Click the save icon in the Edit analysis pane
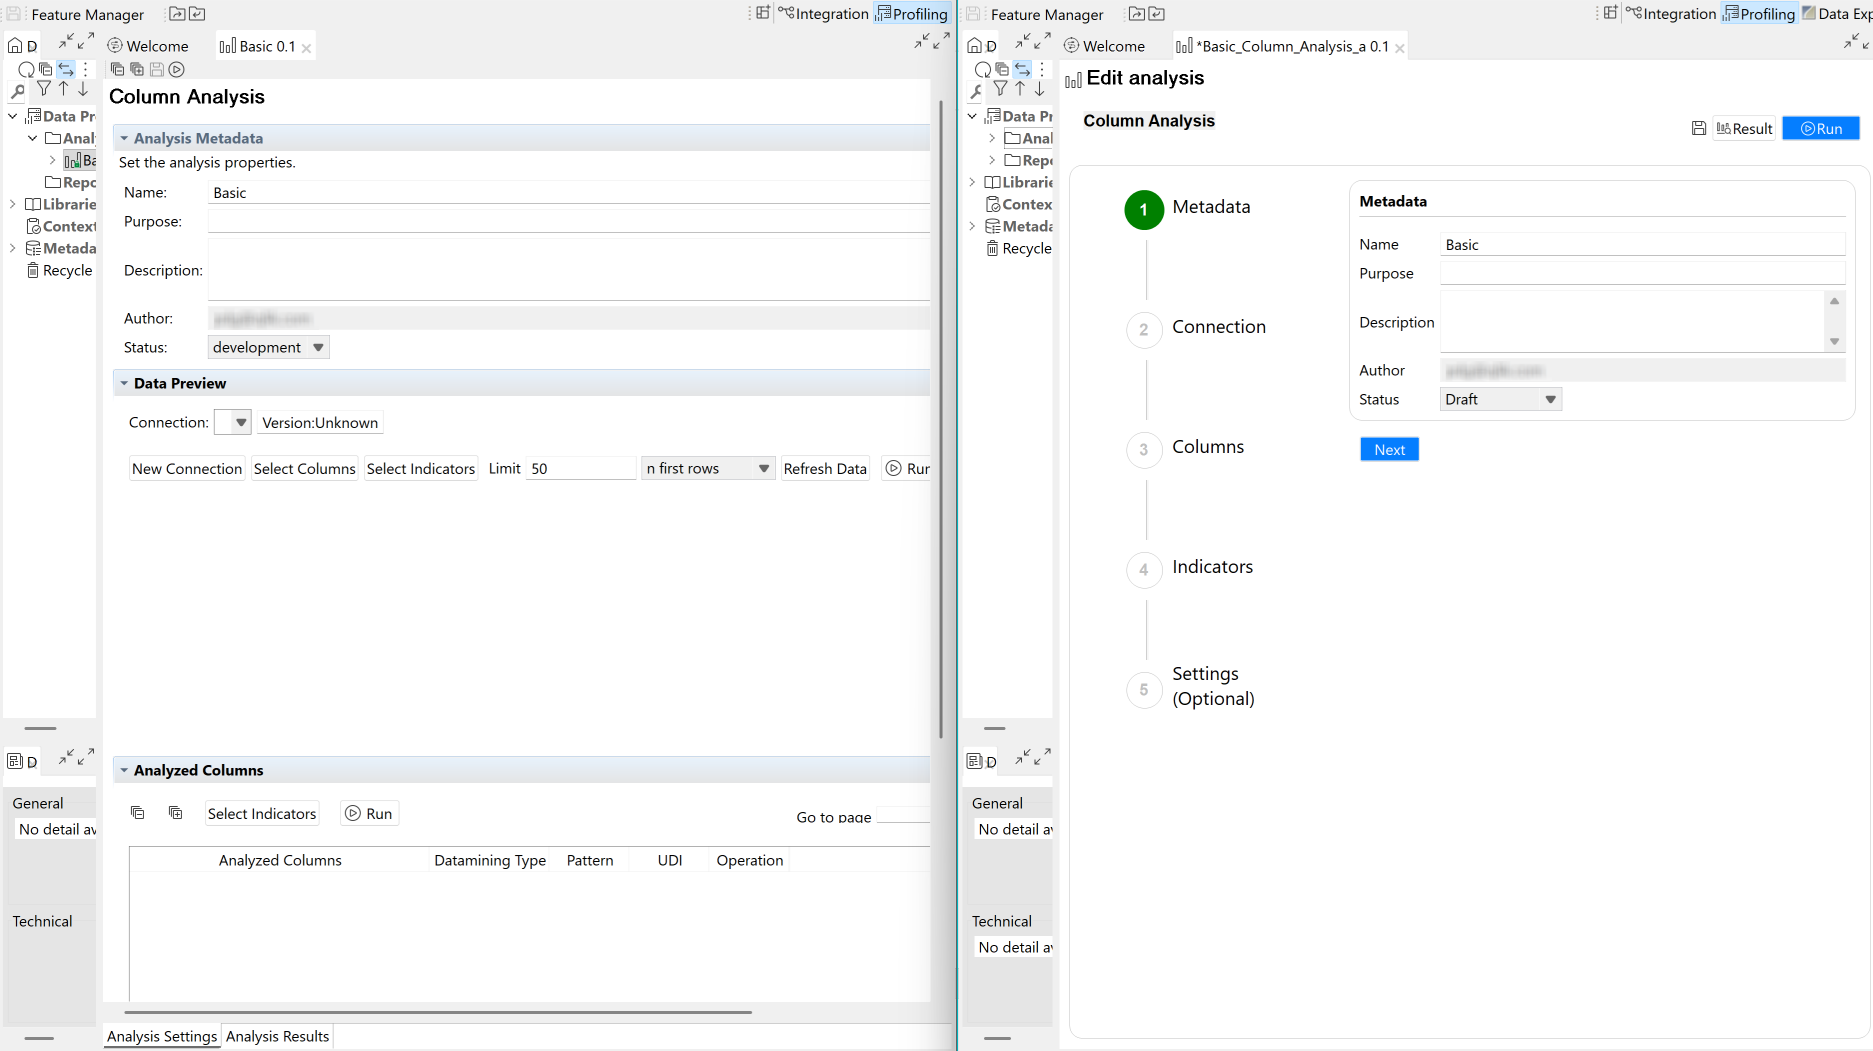1873x1051 pixels. click(1699, 128)
